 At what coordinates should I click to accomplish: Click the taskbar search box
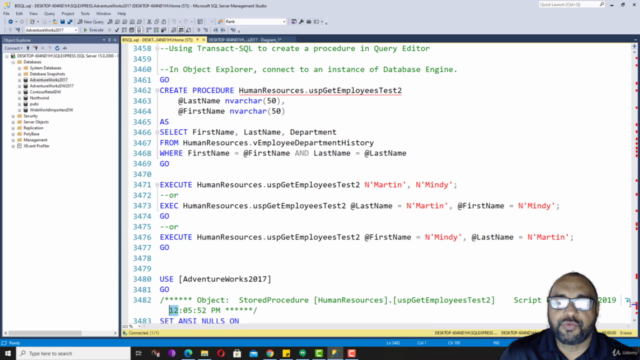[73, 353]
